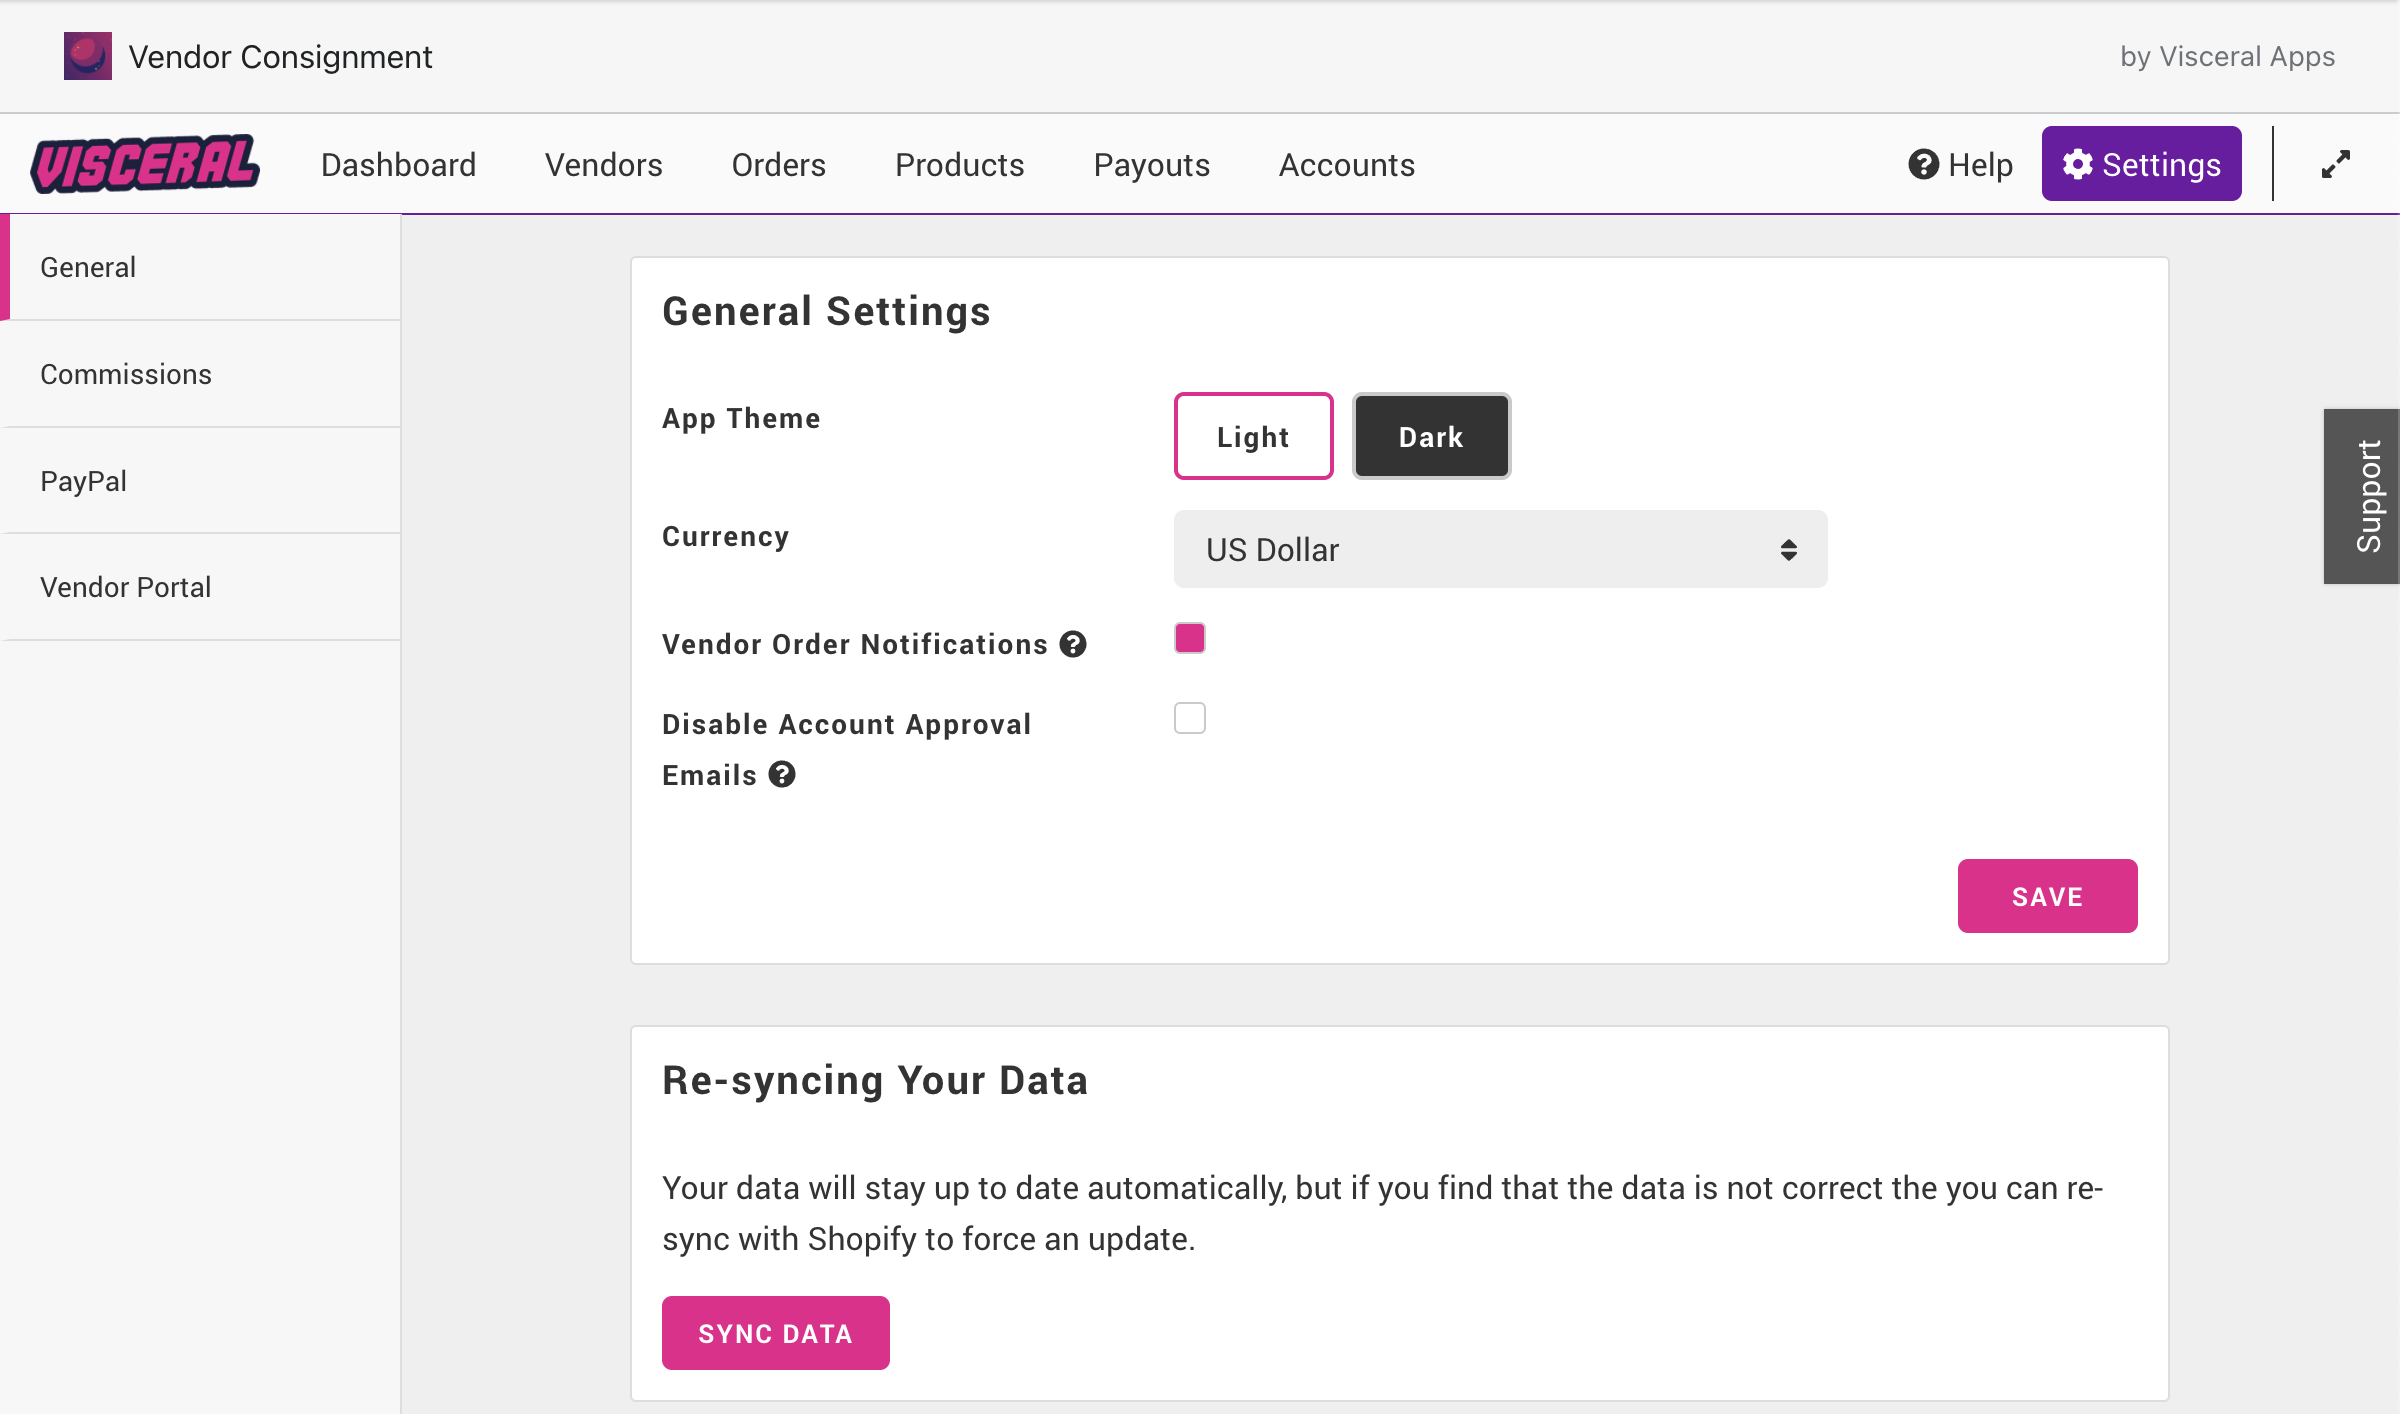The width and height of the screenshot is (2400, 1414).
Task: Click the Currency dropdown arrows
Action: point(1788,549)
